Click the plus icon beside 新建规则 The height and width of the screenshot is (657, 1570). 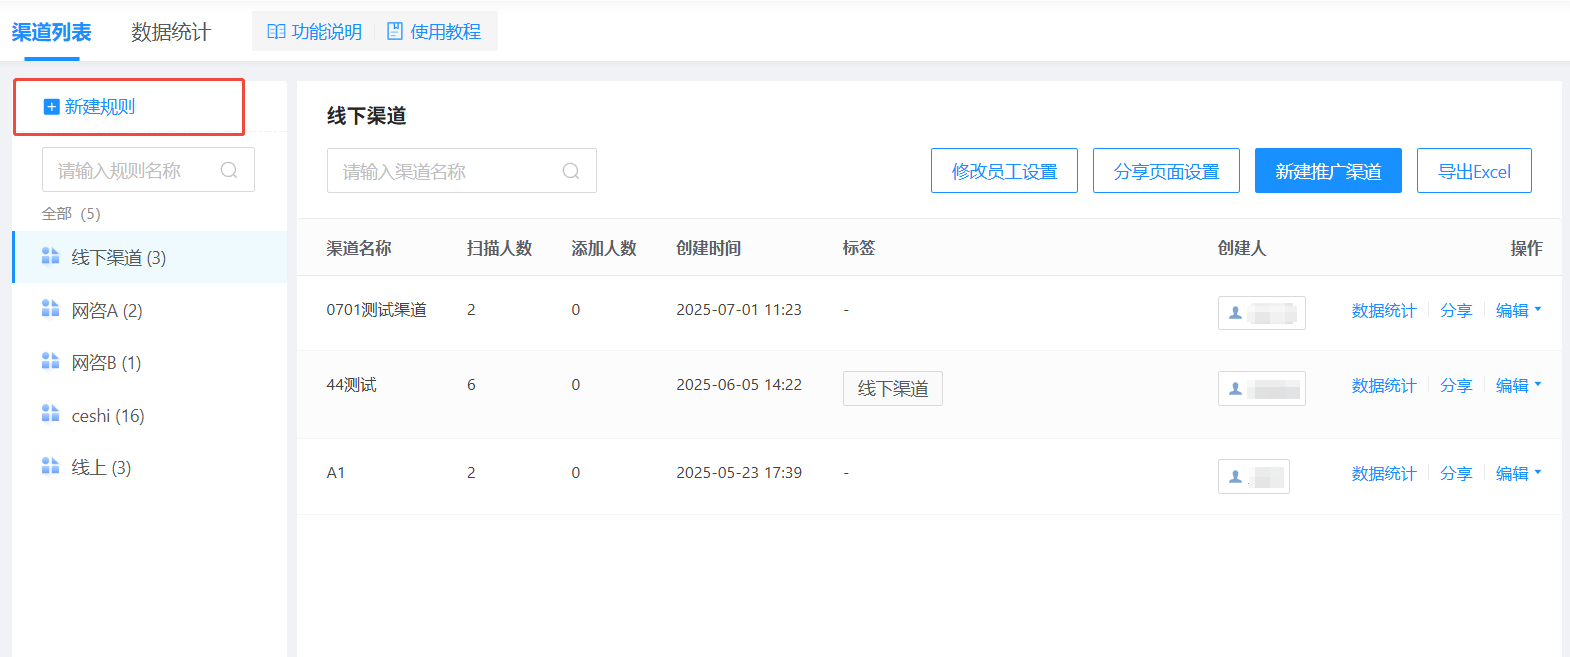52,107
